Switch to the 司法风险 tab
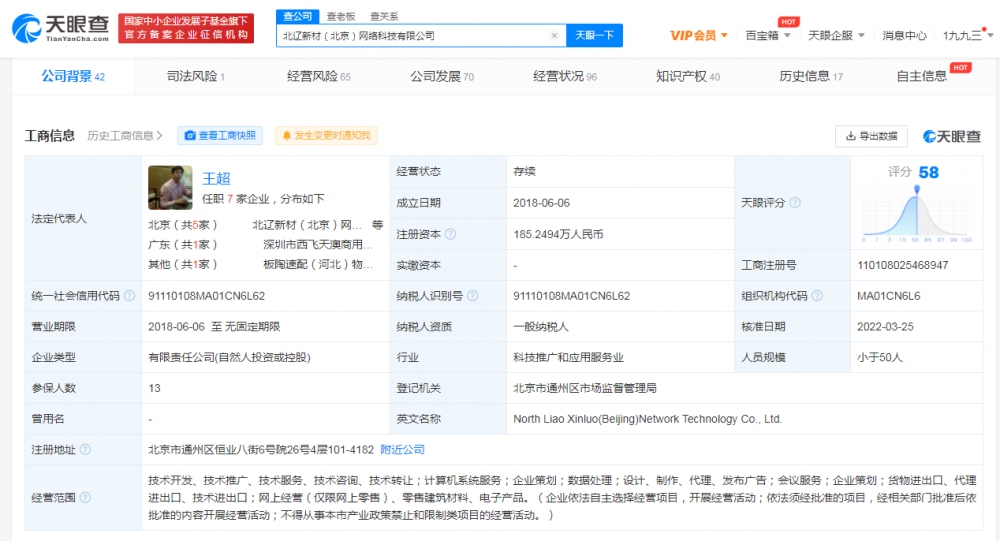Image resolution: width=1000 pixels, height=541 pixels. 196,77
